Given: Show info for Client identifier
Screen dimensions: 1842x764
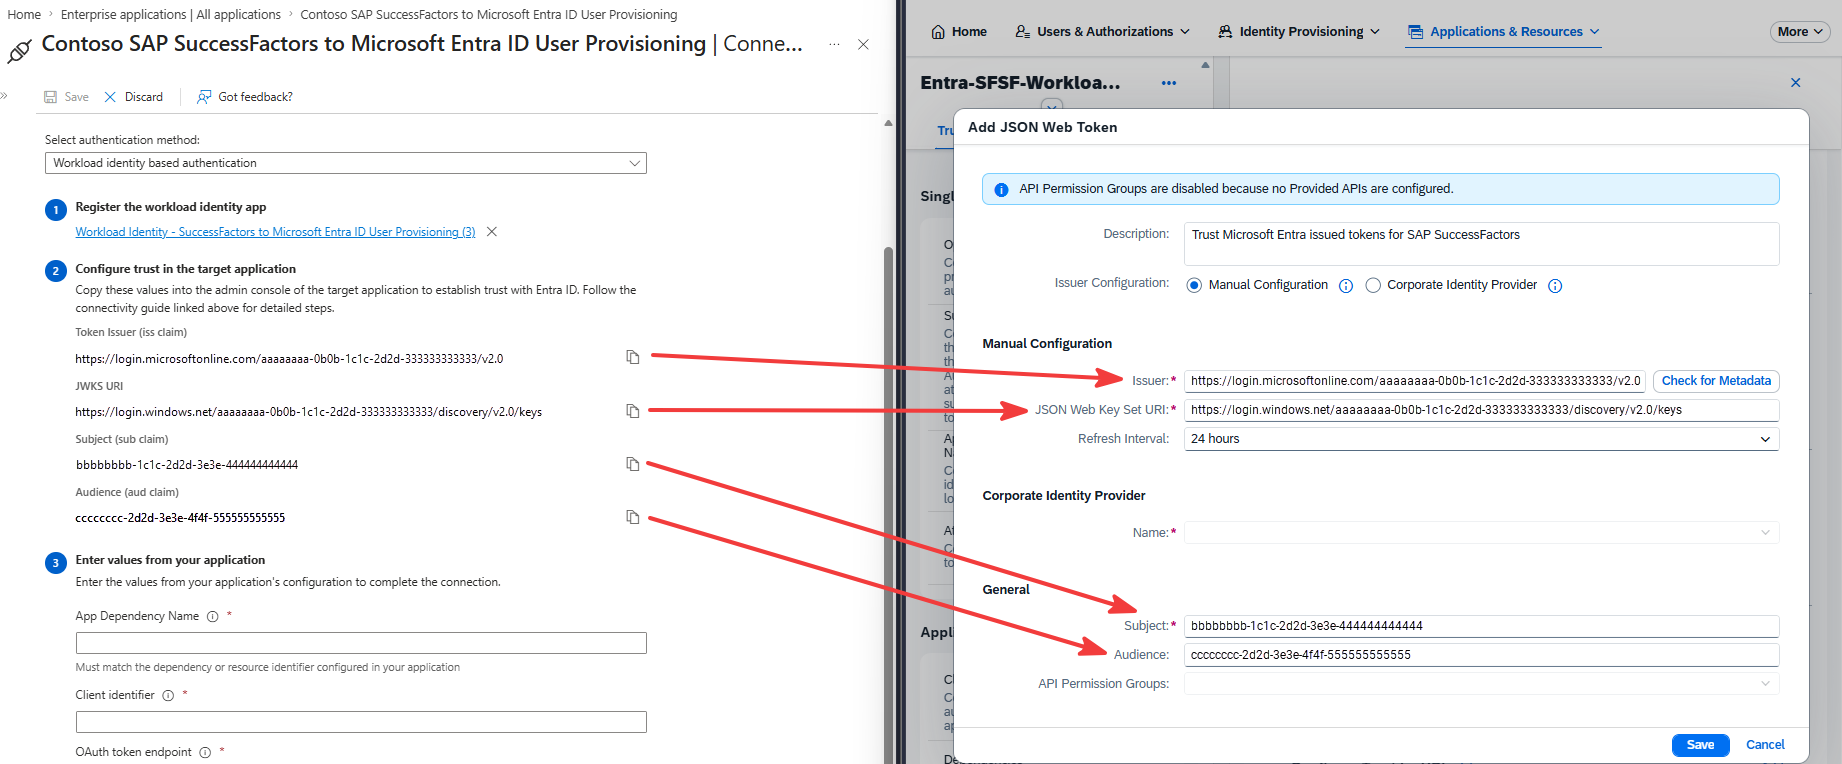Looking at the screenshot, I should point(168,696).
